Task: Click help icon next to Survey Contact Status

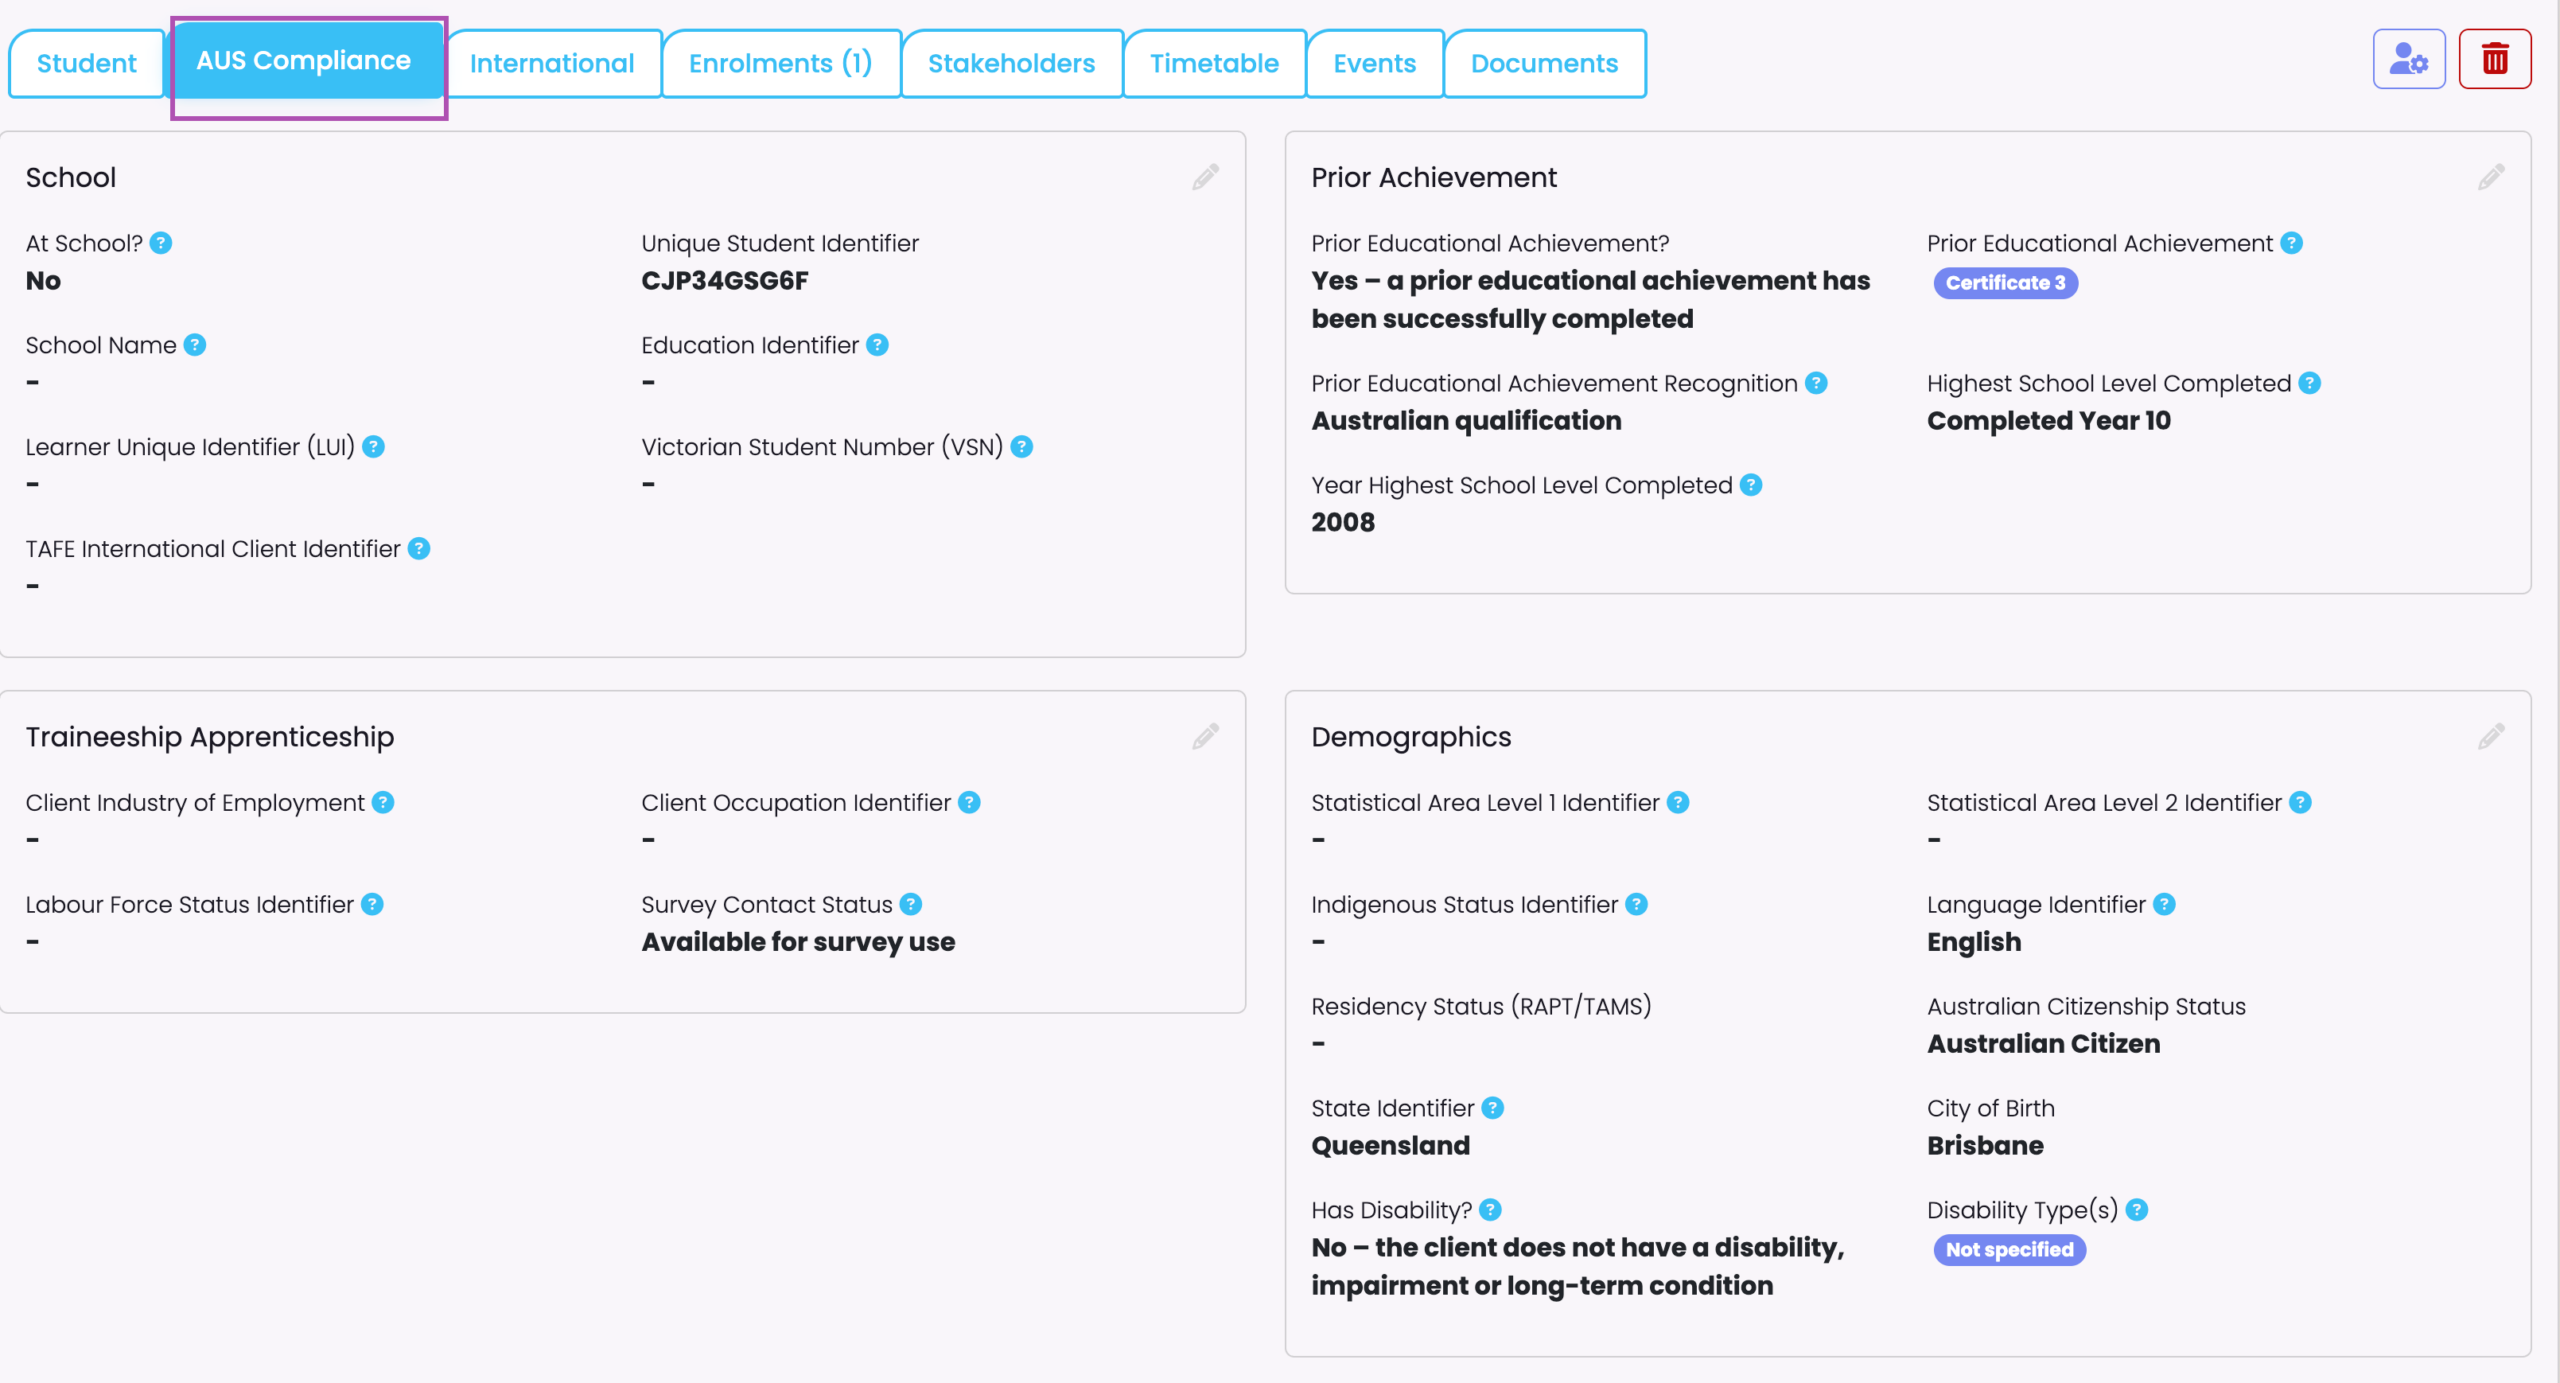Action: tap(910, 904)
